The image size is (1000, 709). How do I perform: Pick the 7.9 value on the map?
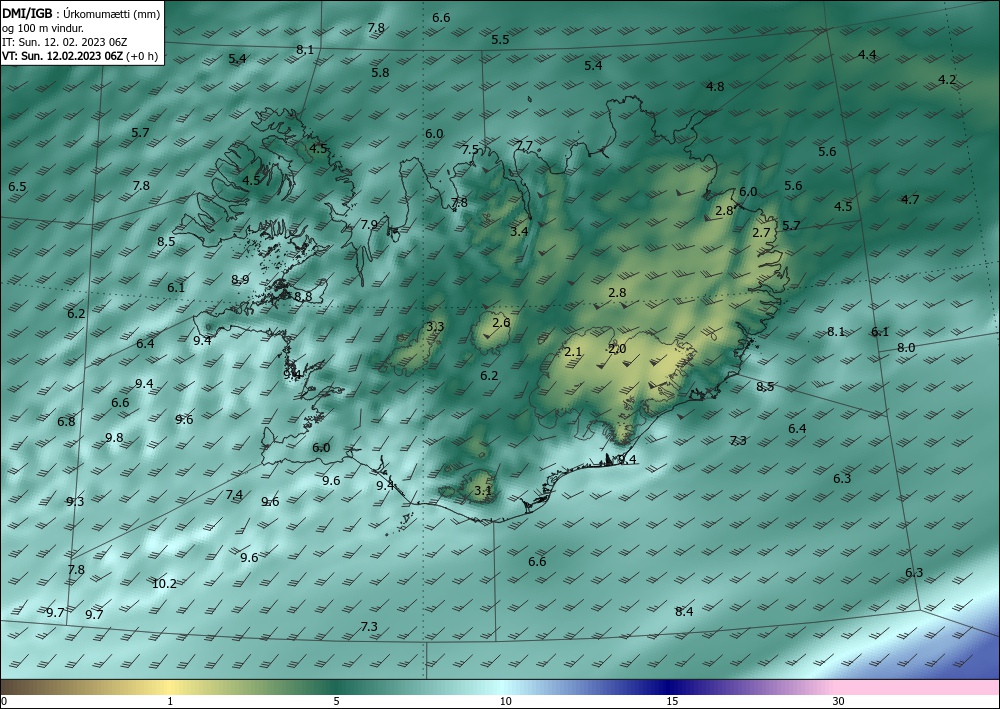[369, 224]
